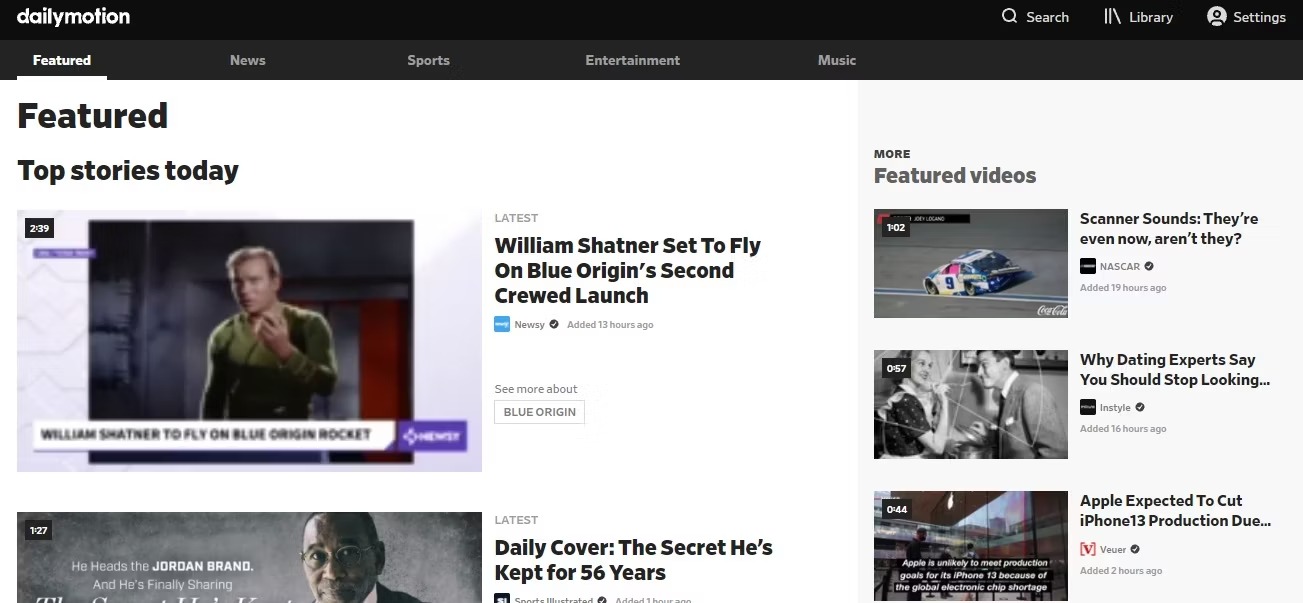Open Search with the magnifier icon
This screenshot has height=603, width=1303.
[x=1010, y=16]
